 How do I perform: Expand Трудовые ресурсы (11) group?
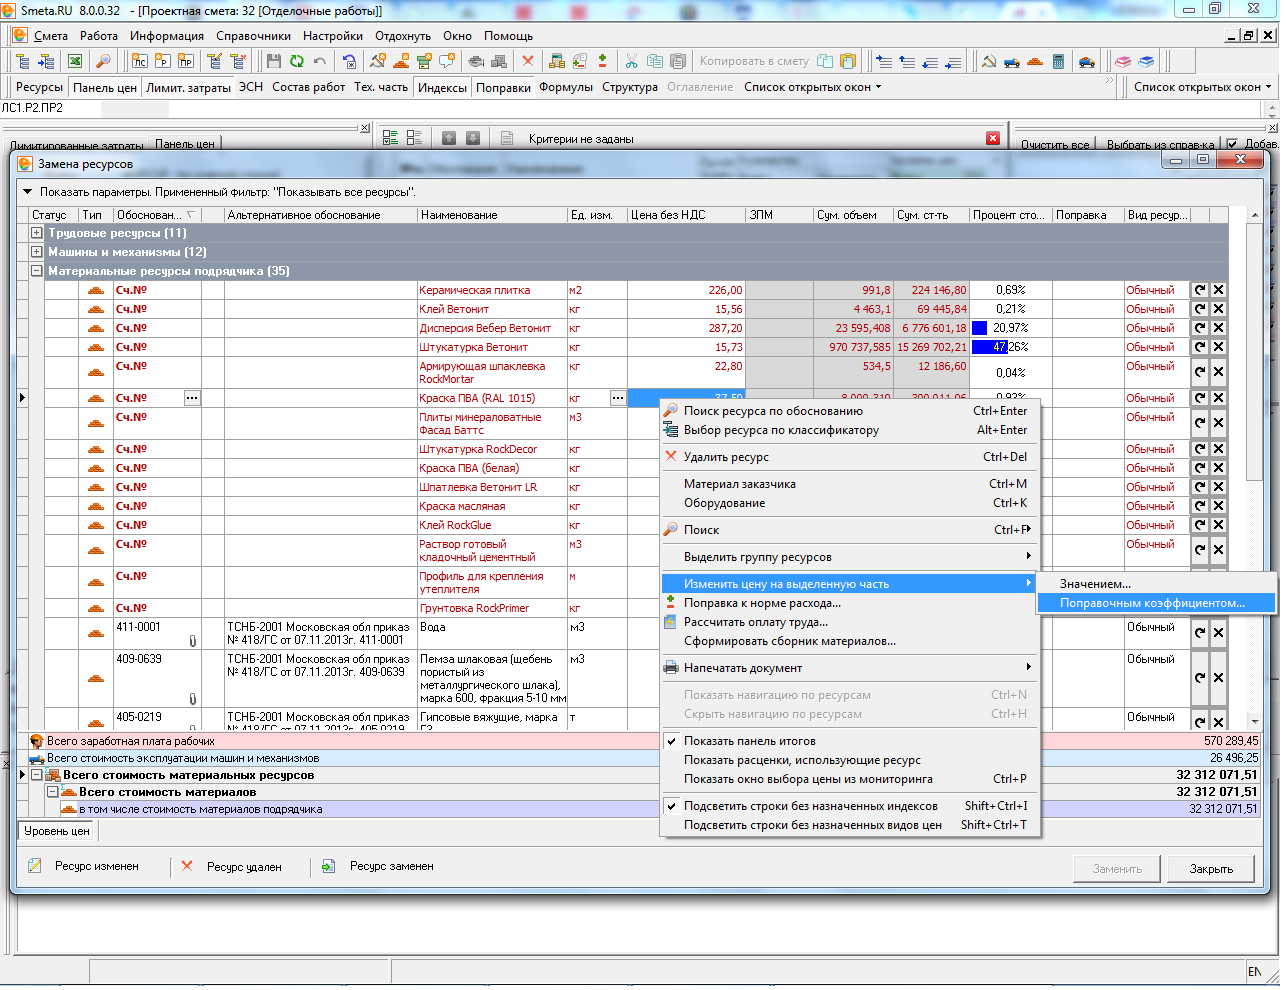click(x=37, y=233)
